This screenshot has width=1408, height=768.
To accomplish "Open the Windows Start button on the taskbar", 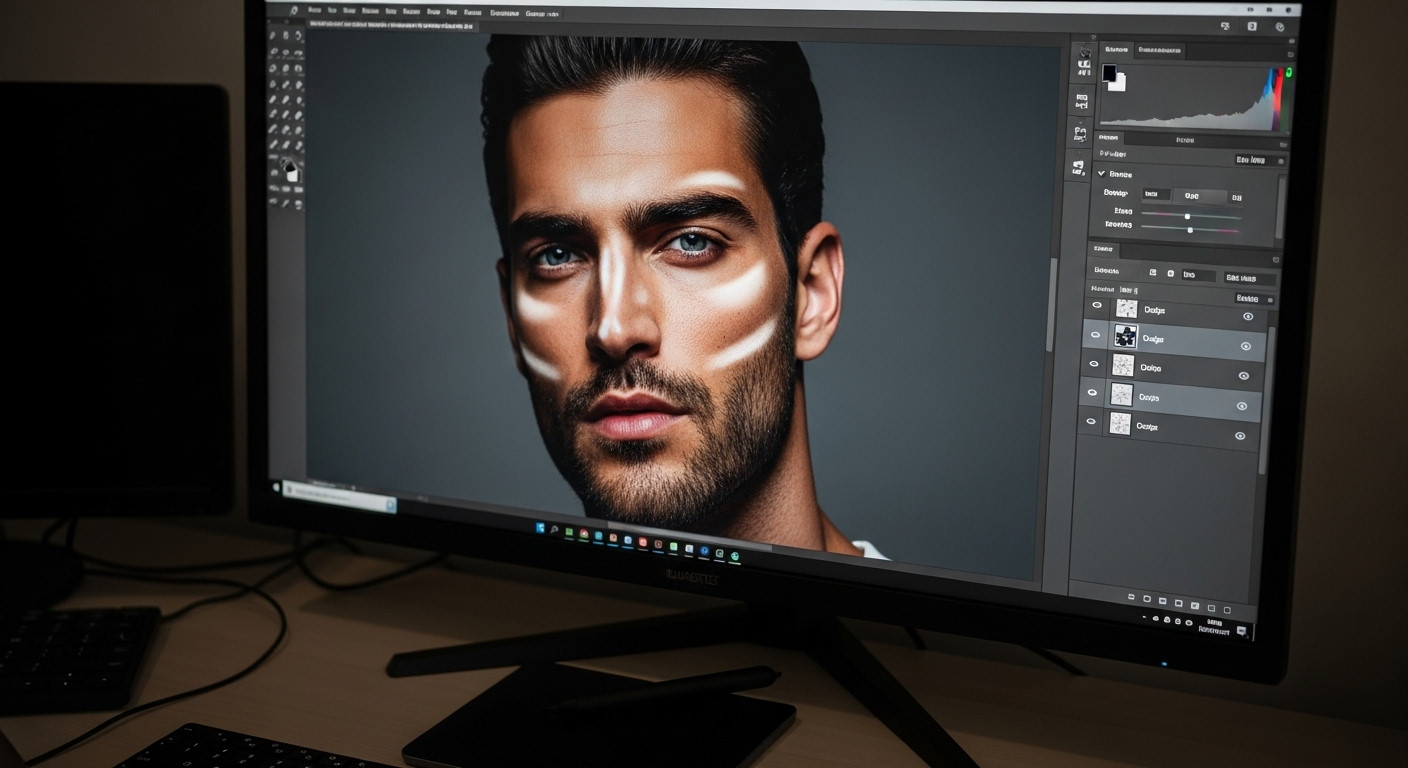I will point(540,528).
